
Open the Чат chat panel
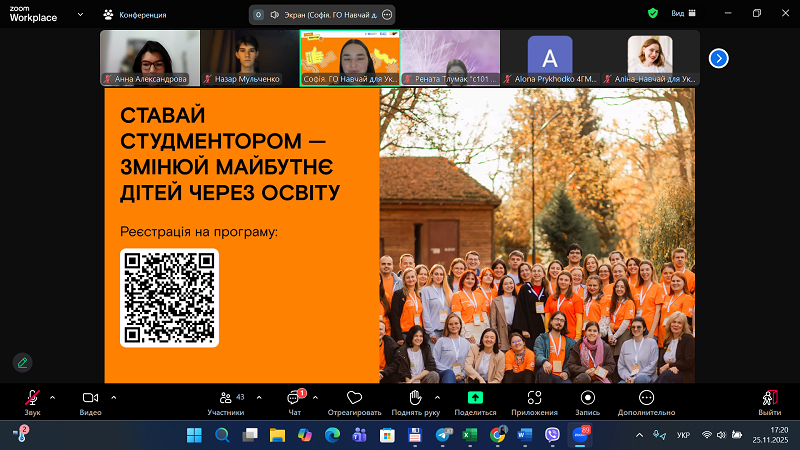tap(295, 397)
